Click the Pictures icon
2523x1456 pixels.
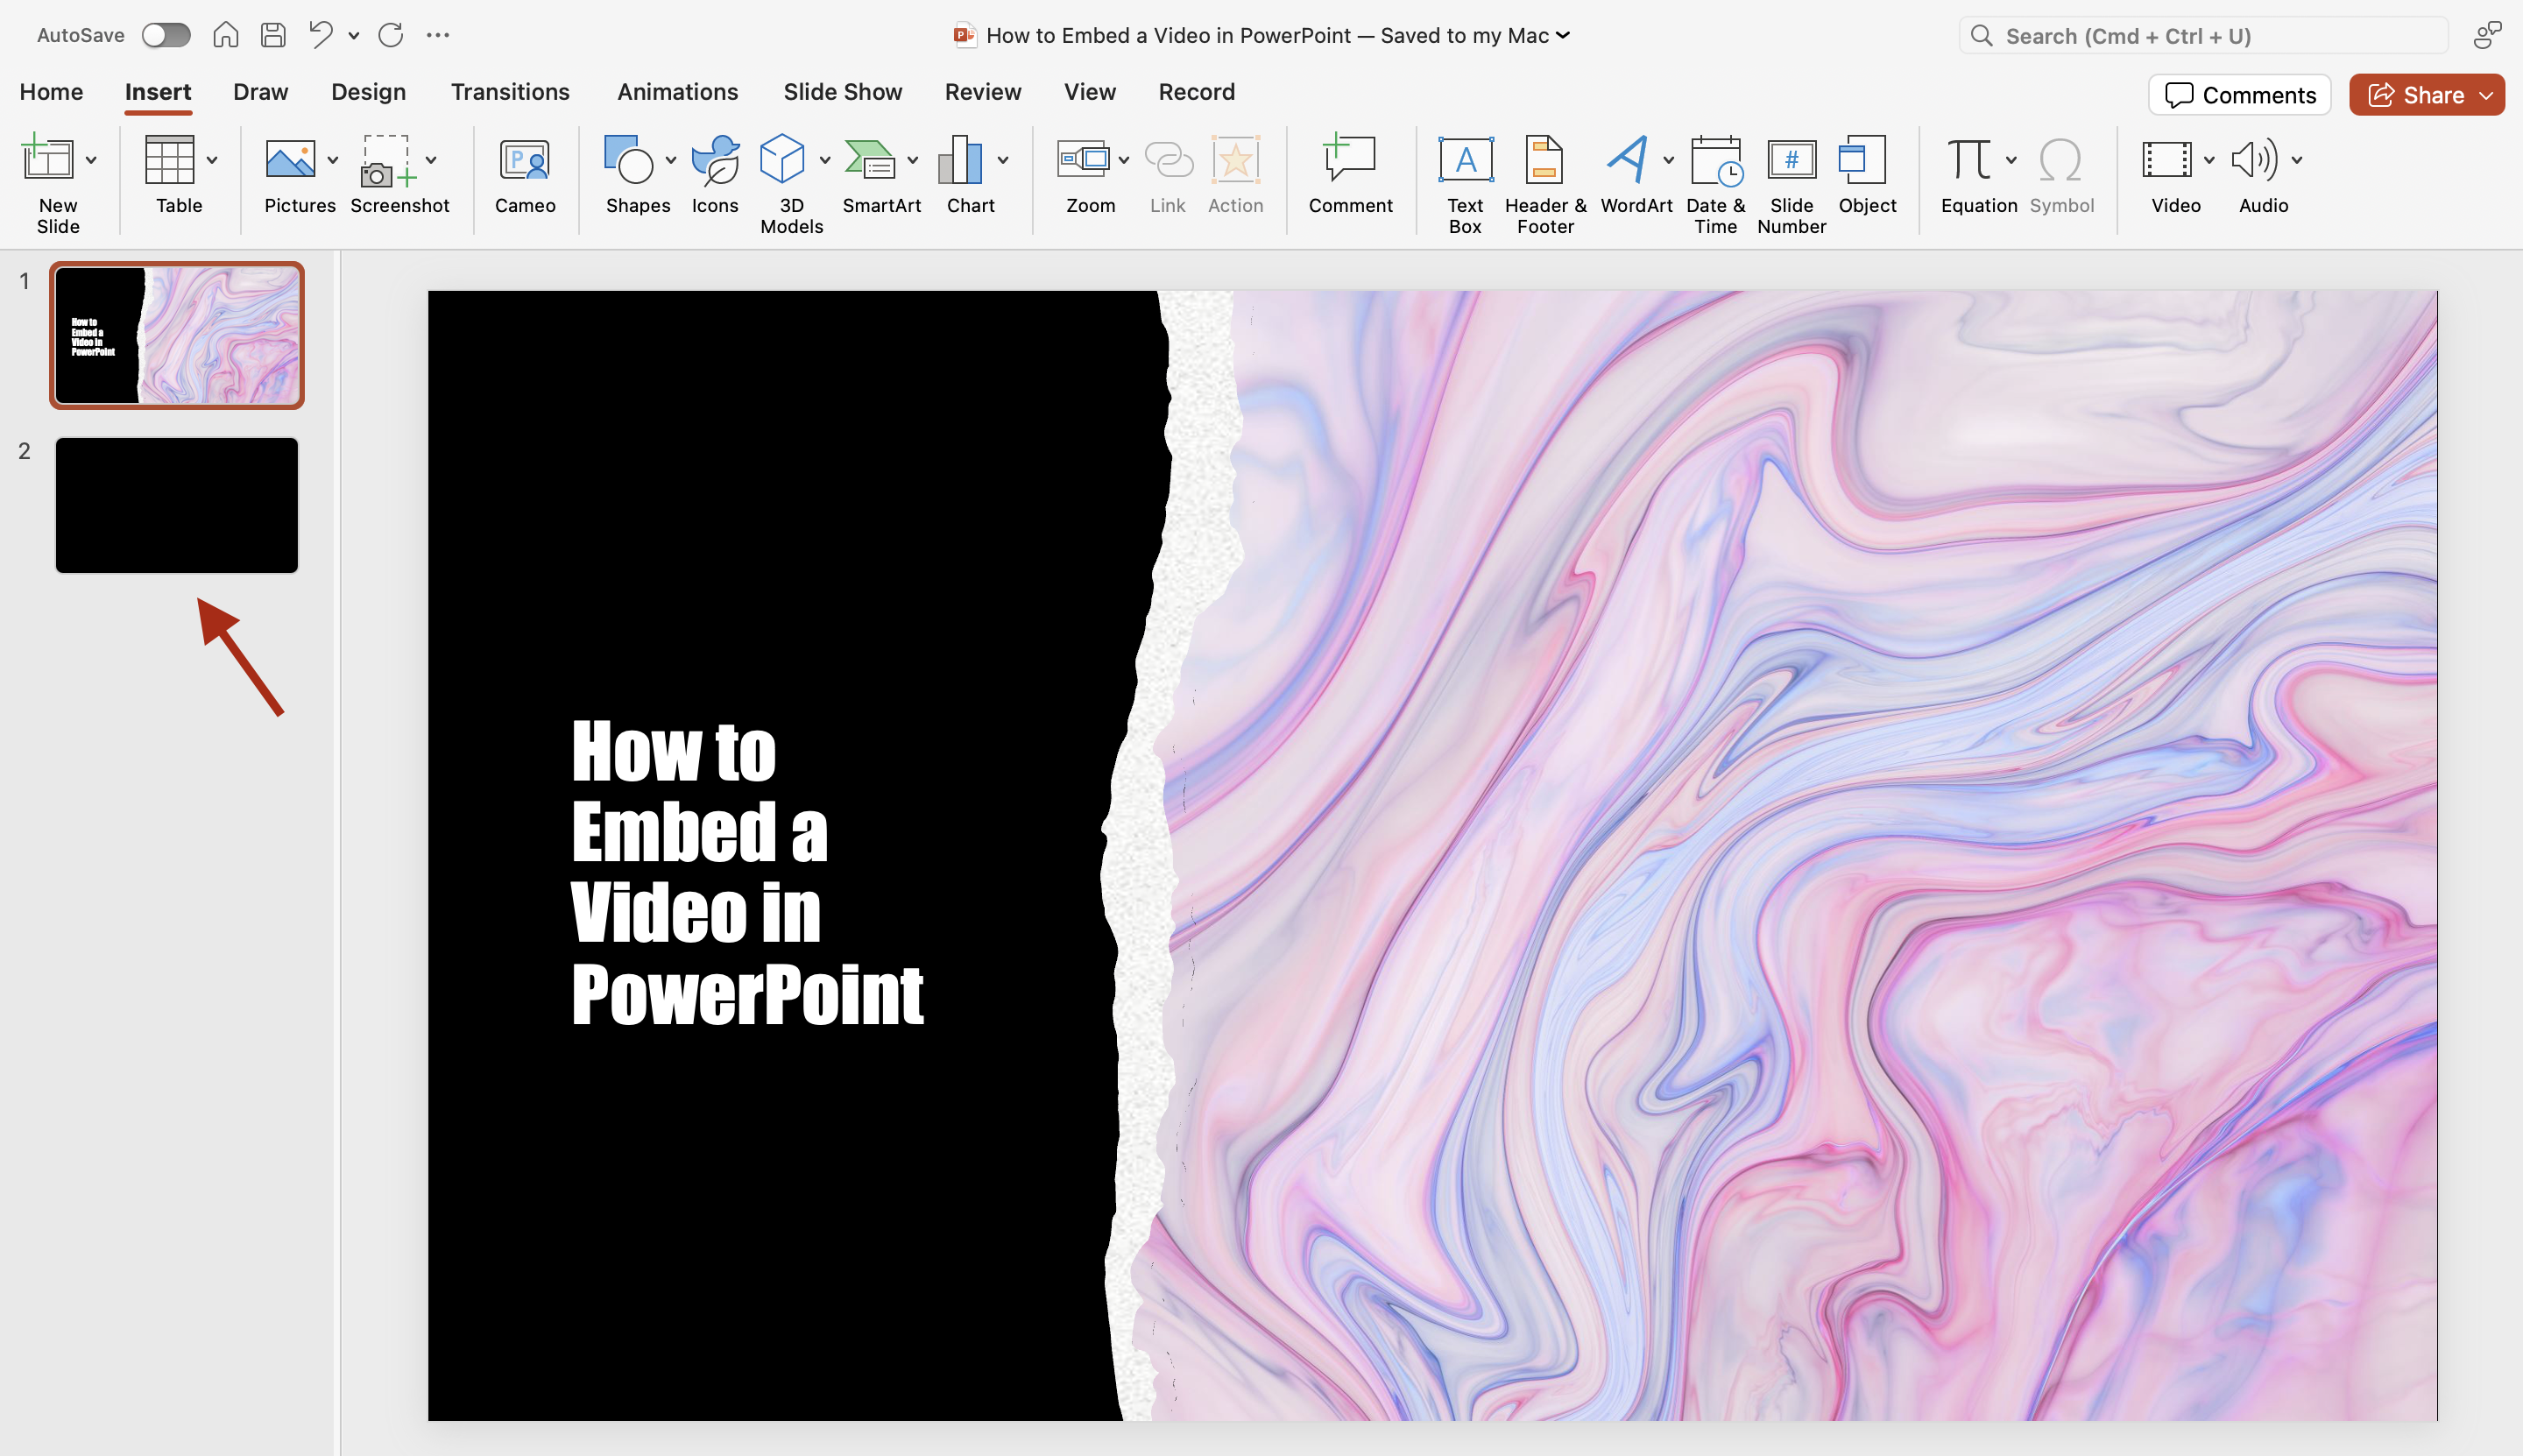(x=290, y=159)
